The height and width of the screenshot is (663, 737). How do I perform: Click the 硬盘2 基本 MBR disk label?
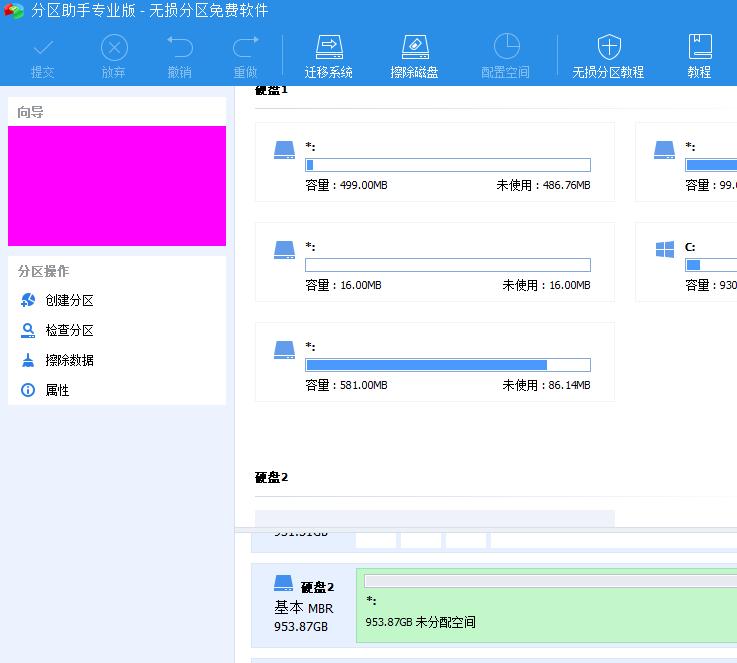(304, 606)
